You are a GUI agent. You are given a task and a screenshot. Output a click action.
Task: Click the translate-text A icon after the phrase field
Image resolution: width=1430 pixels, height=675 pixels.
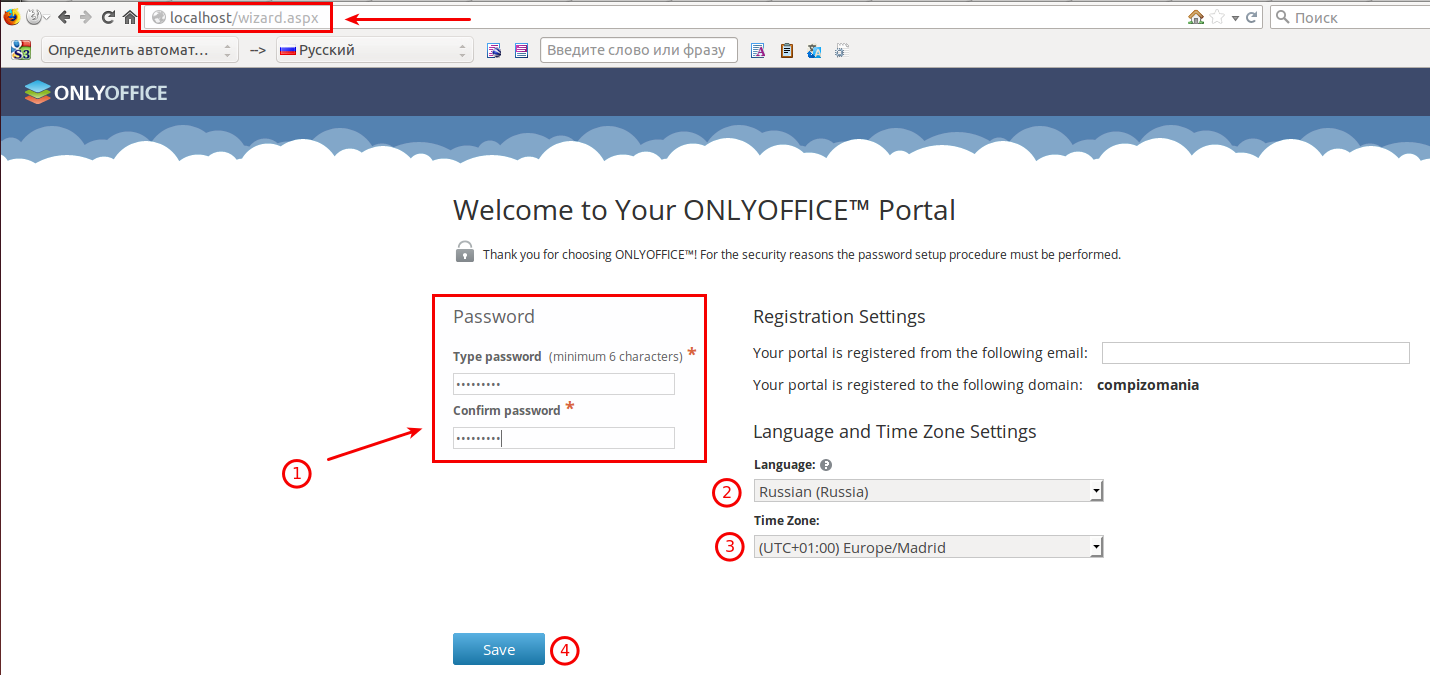tap(758, 50)
